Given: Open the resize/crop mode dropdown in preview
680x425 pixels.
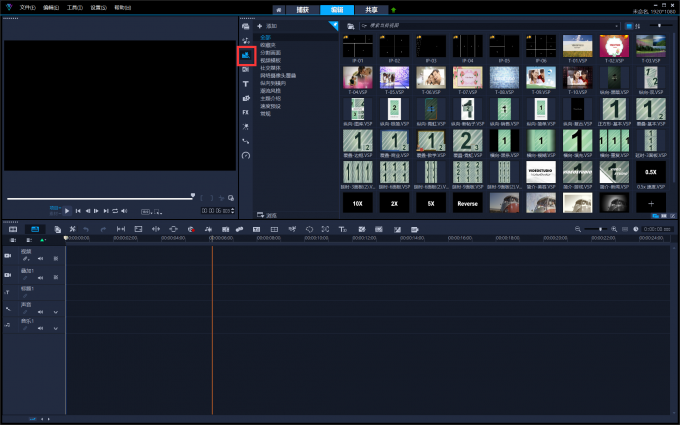Looking at the screenshot, I should [157, 212].
